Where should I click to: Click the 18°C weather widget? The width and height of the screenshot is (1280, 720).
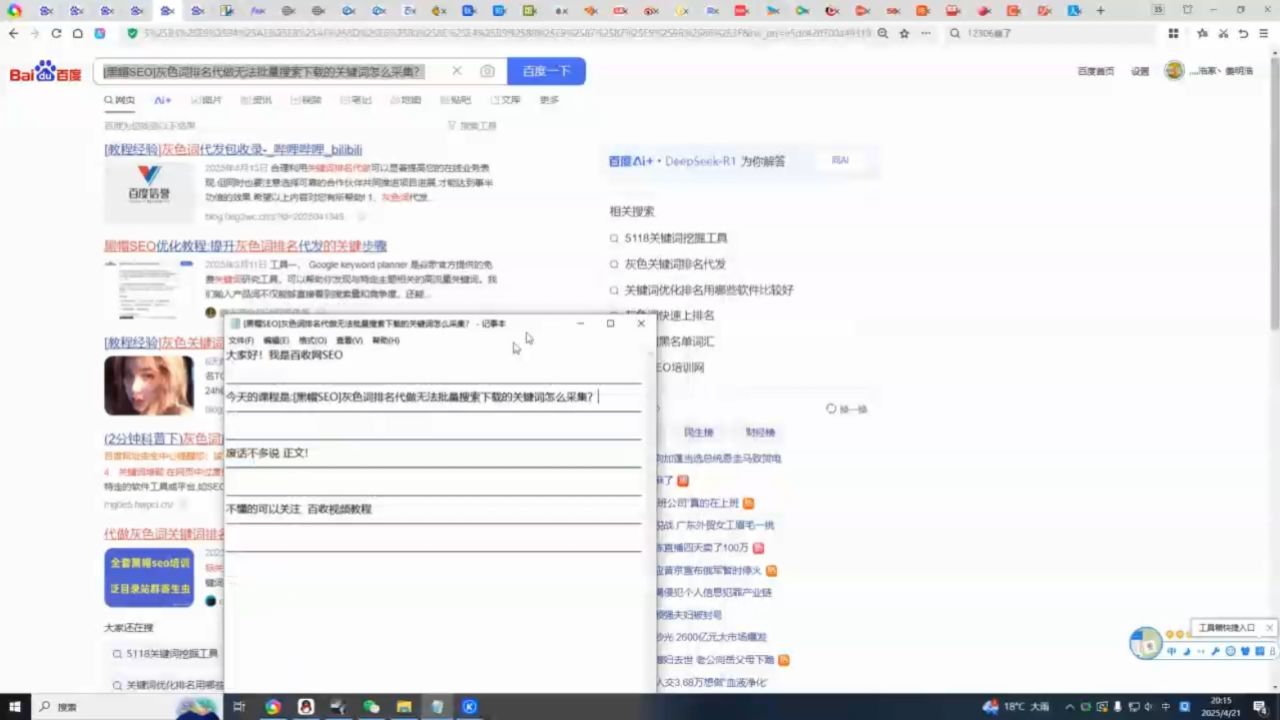click(1017, 707)
